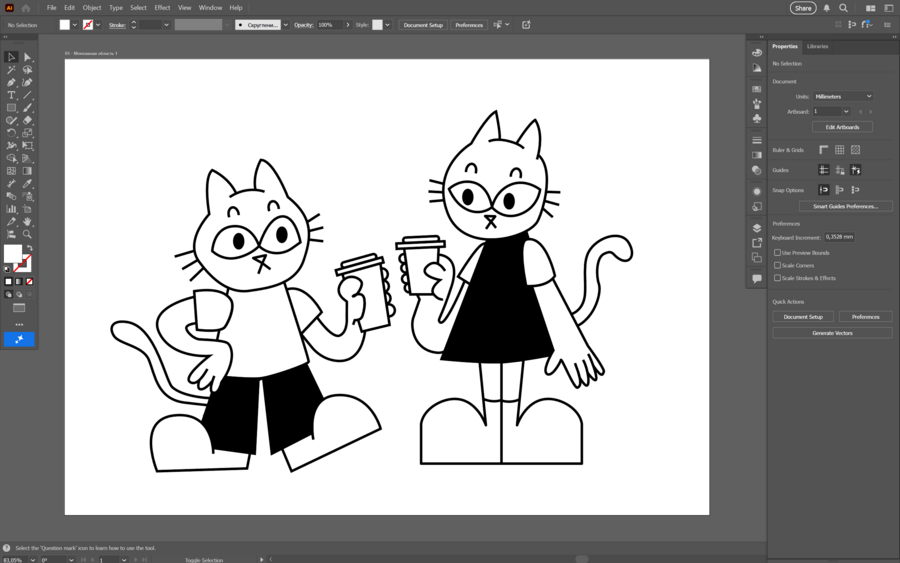Select the Hand tool

pyautogui.click(x=27, y=222)
